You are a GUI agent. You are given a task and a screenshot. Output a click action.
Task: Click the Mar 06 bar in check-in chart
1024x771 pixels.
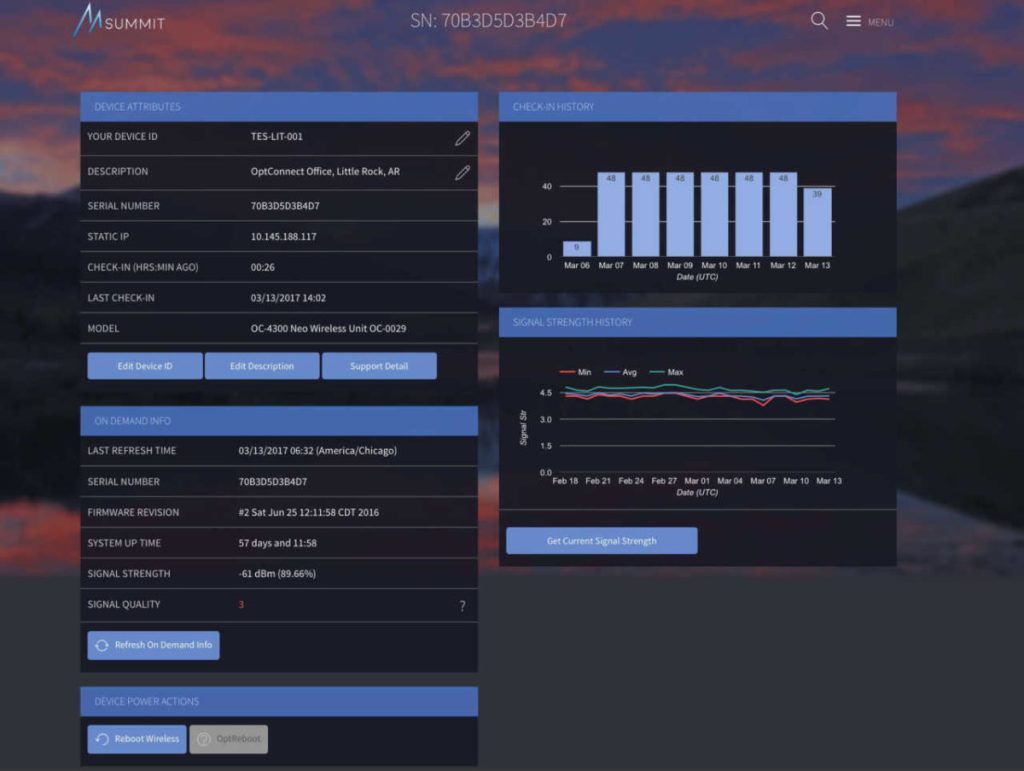coord(577,248)
